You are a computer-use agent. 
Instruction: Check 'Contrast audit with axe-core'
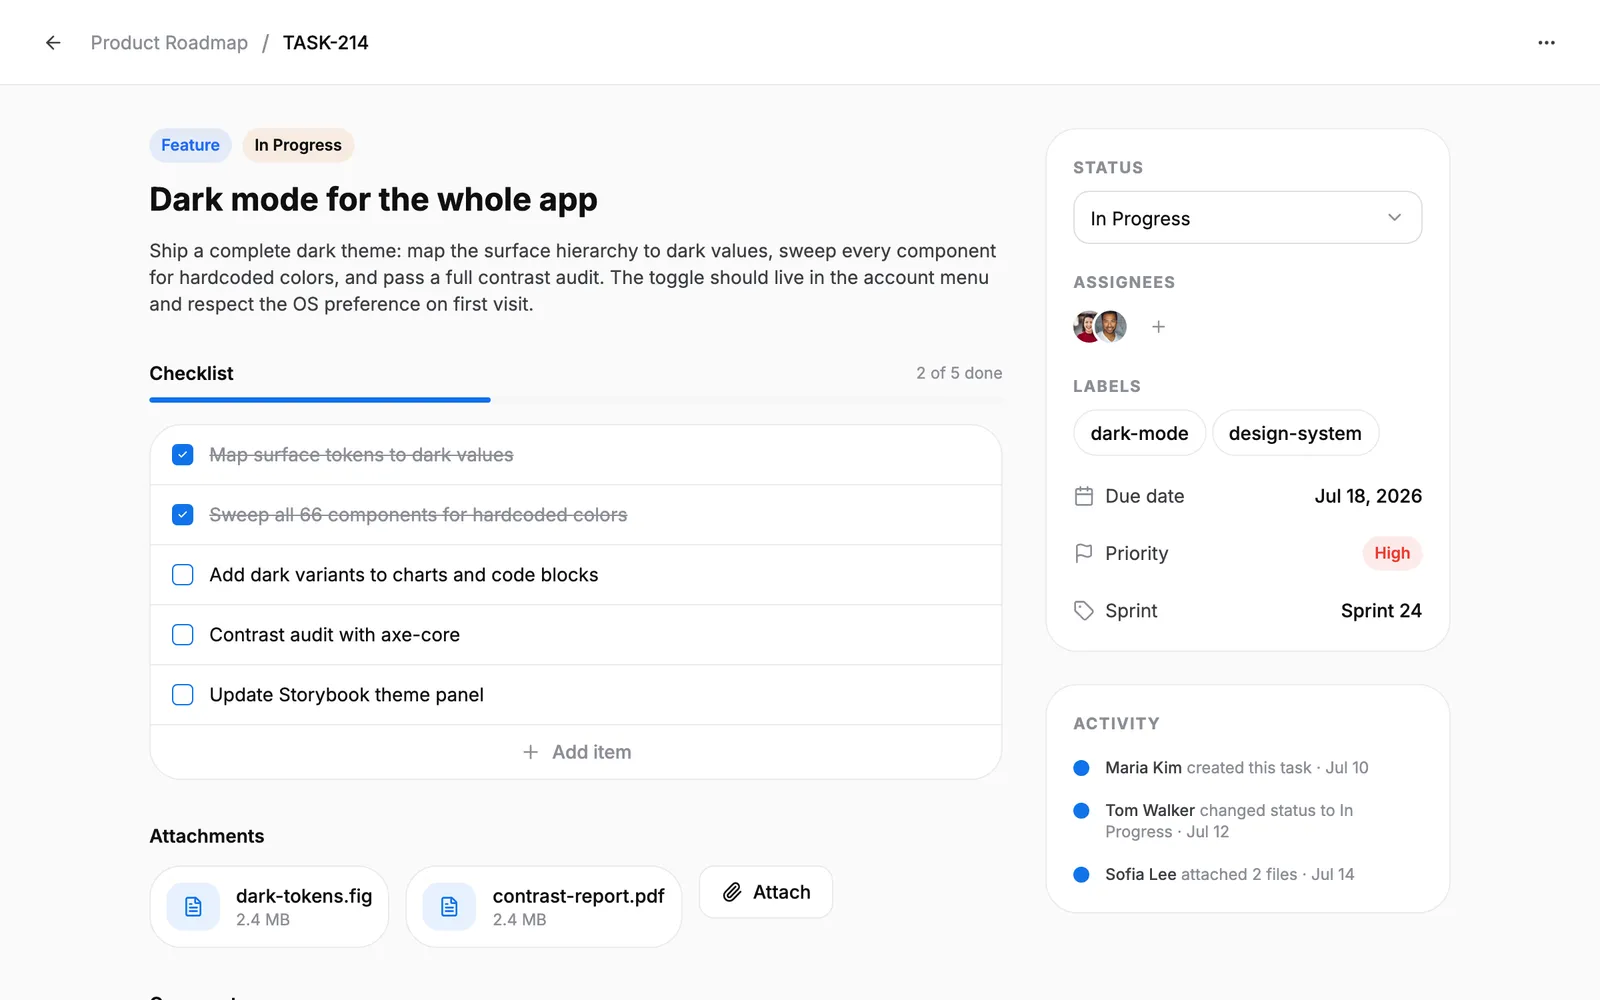[182, 635]
